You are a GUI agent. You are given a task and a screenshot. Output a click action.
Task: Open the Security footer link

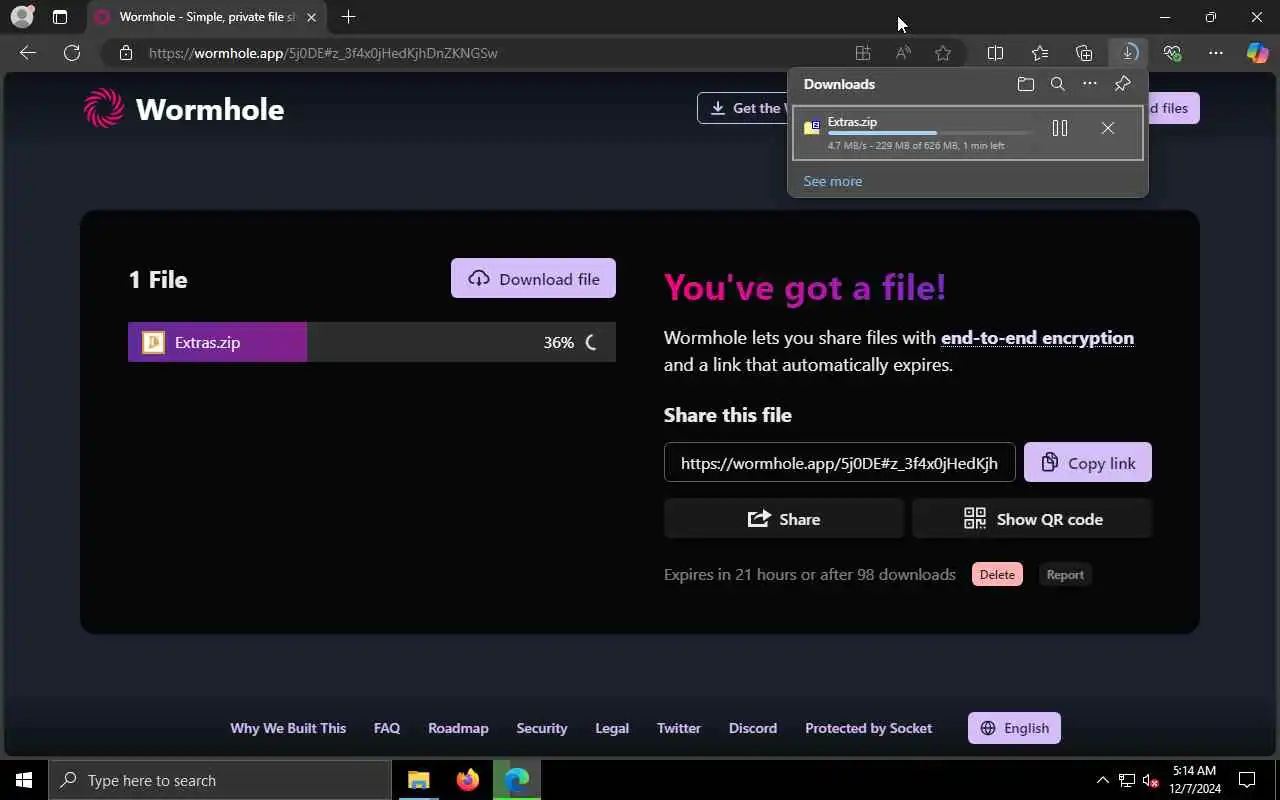tap(542, 728)
